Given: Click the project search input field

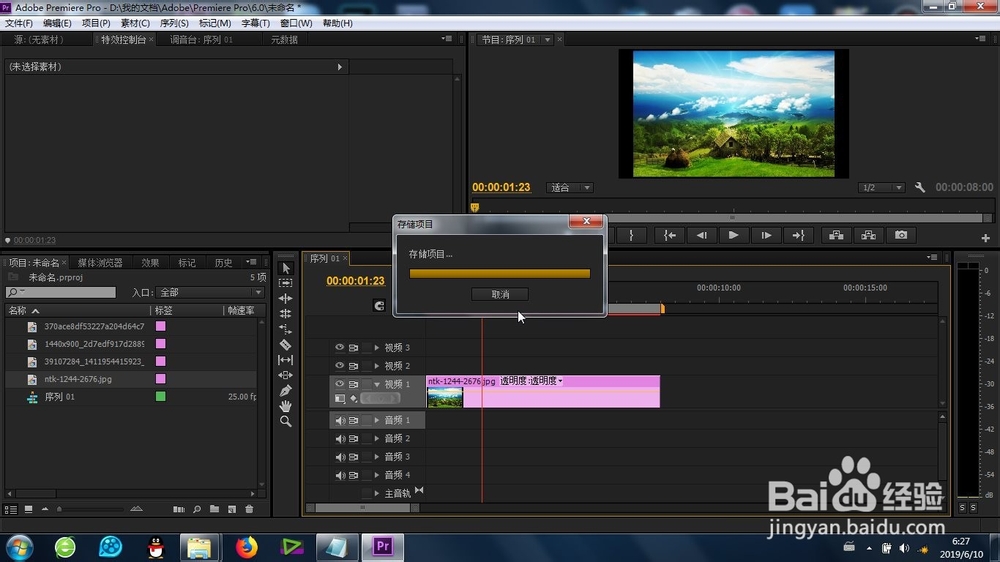Looking at the screenshot, I should [61, 292].
